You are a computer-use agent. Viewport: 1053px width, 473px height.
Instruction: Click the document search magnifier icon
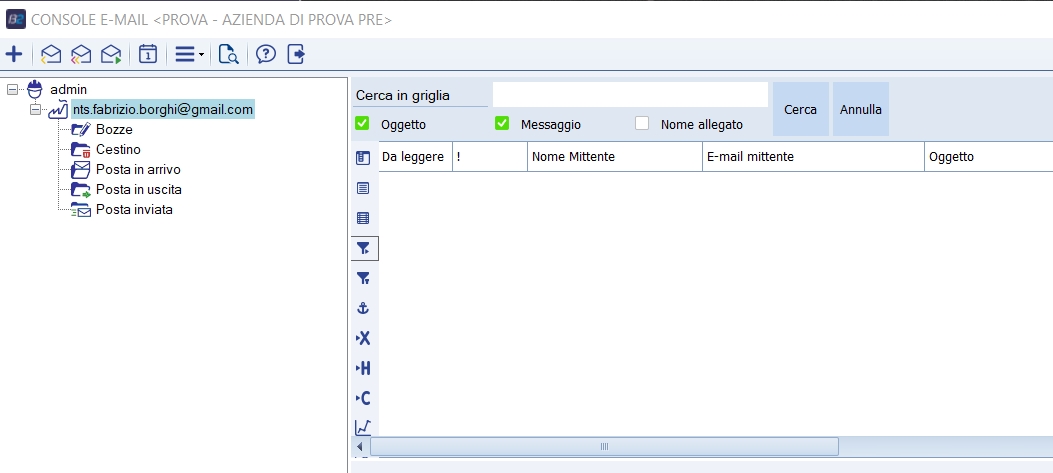[x=229, y=54]
